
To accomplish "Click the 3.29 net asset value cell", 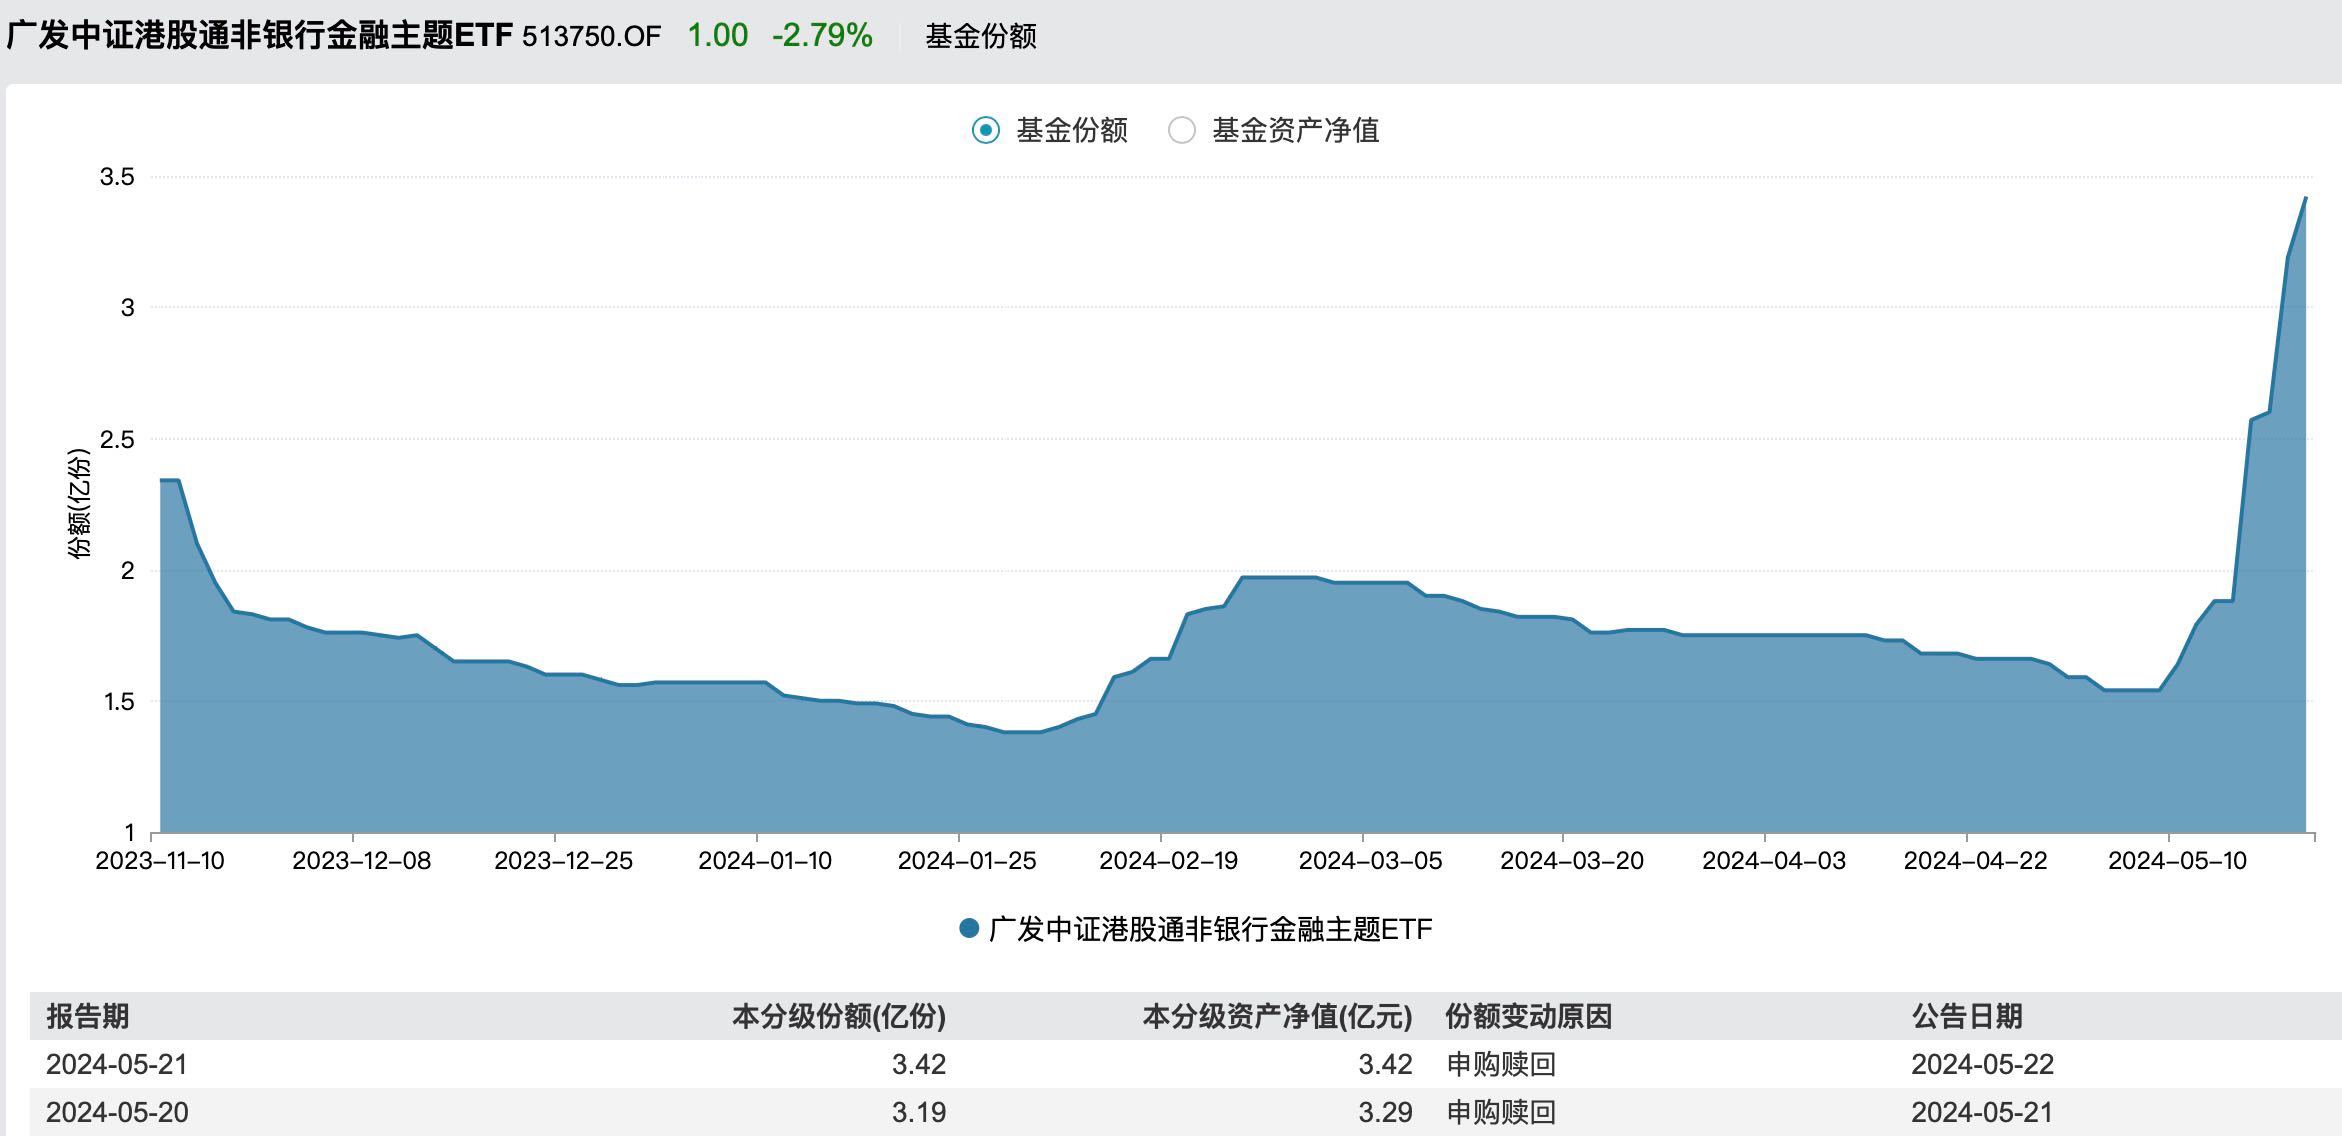I will 1385,1112.
